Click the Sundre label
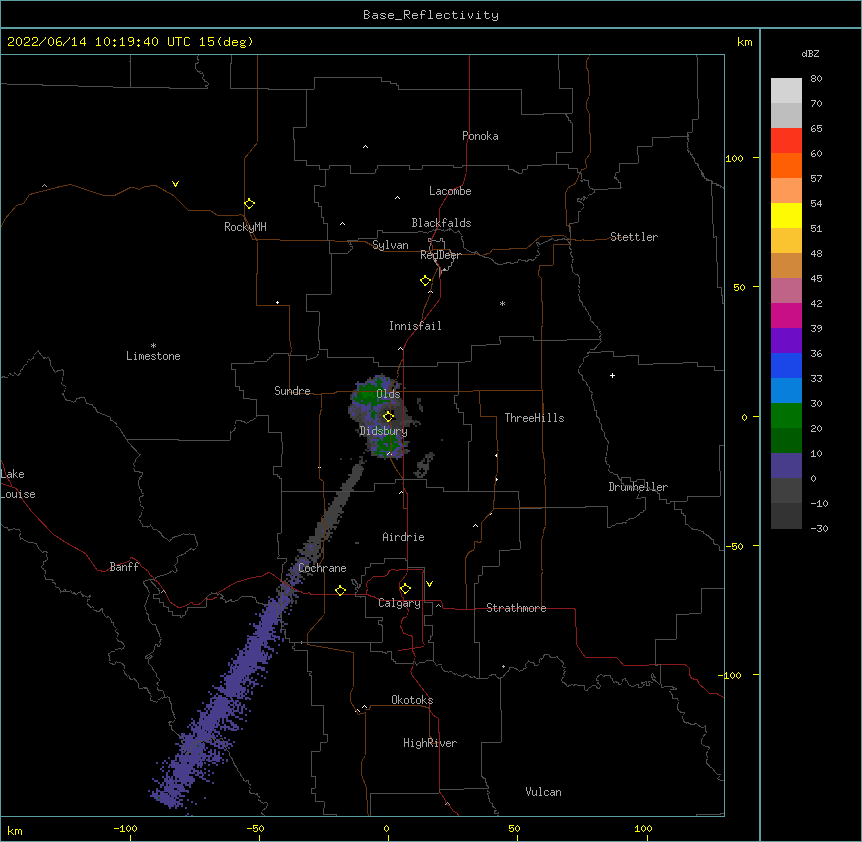The image size is (862, 842). [292, 391]
